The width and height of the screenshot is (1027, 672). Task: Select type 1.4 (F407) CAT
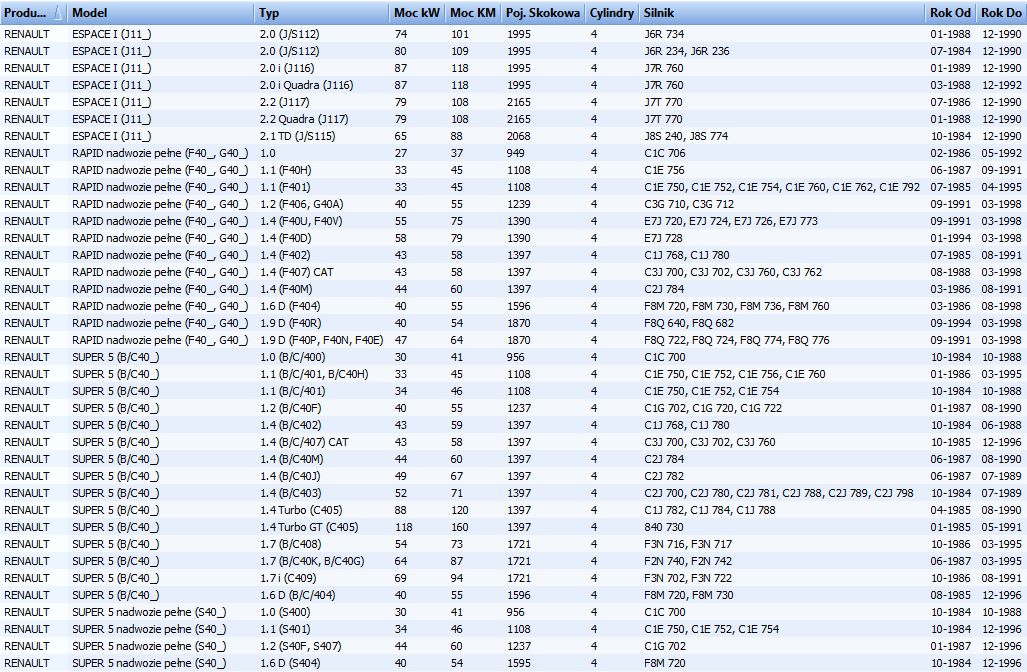296,272
